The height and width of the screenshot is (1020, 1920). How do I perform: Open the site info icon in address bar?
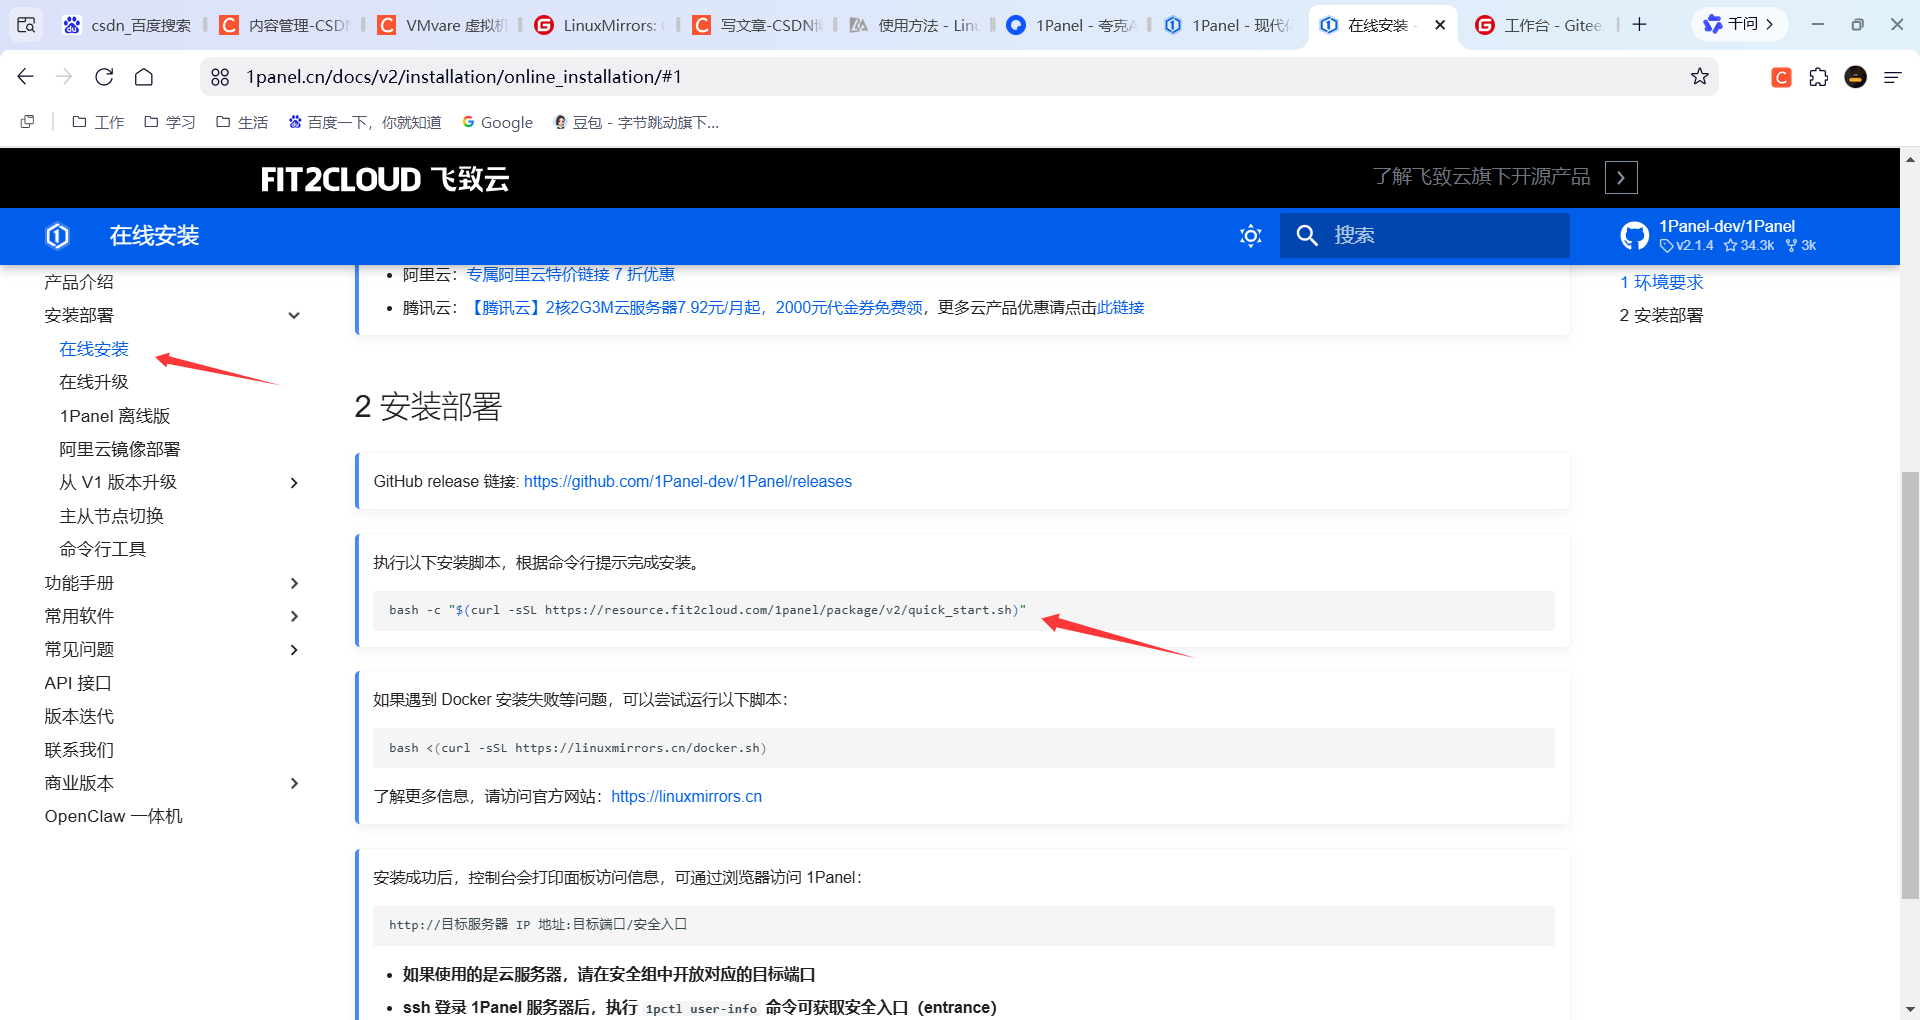[x=220, y=77]
